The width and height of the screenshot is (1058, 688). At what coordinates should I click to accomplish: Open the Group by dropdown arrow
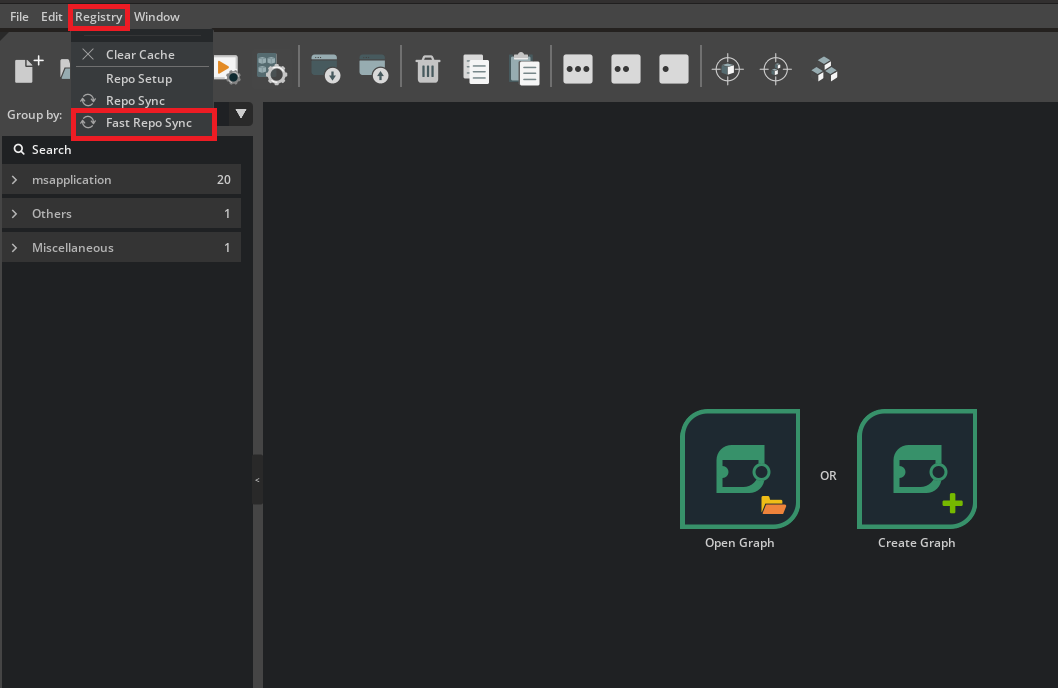pyautogui.click(x=241, y=114)
